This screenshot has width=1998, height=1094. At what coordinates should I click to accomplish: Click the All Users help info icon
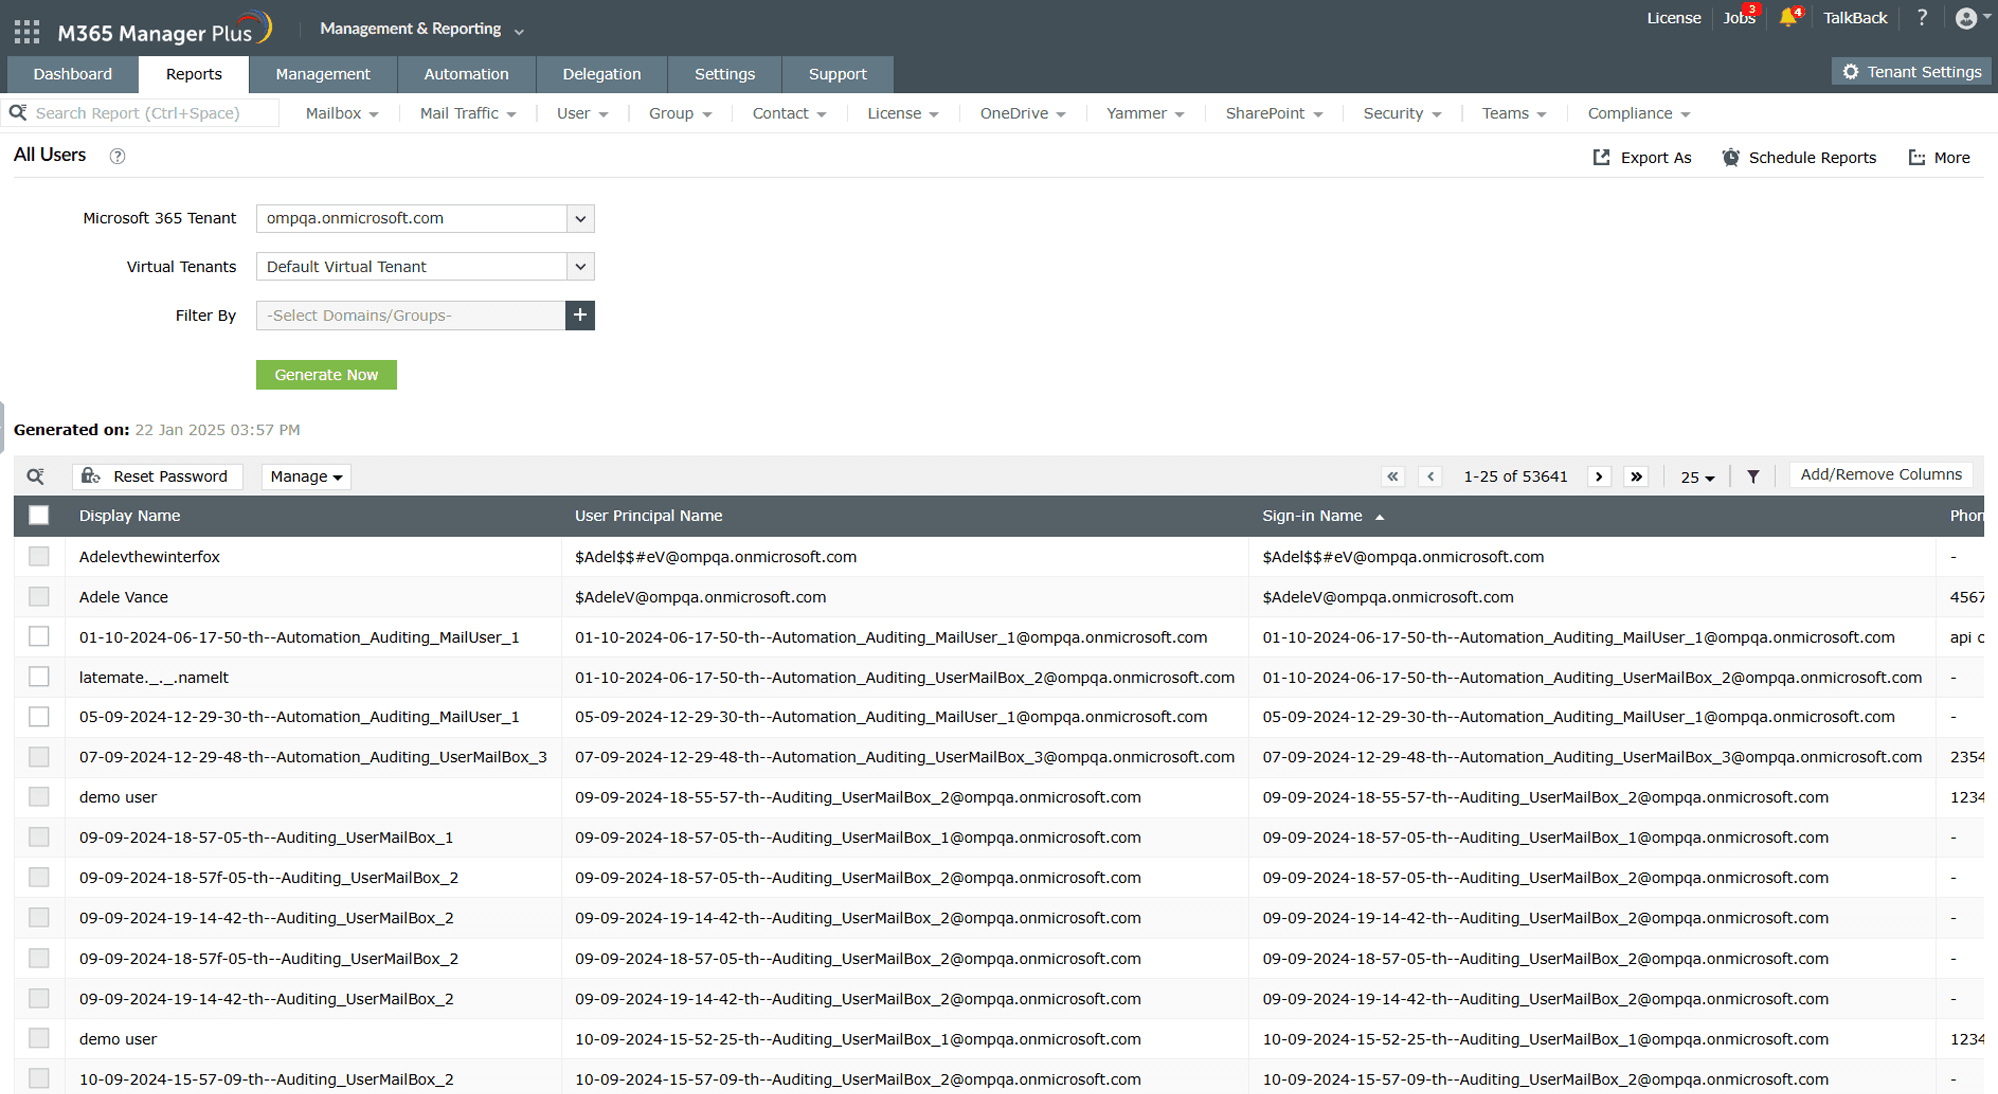click(x=117, y=156)
